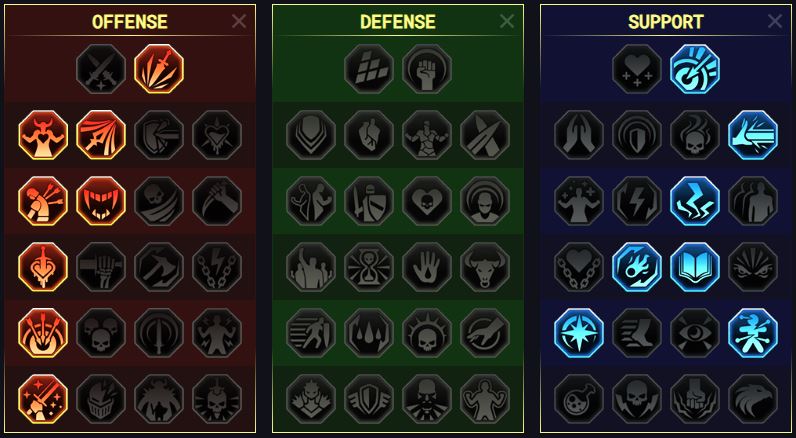Close the Support mastery panel
This screenshot has width=796, height=438.
[x=775, y=21]
